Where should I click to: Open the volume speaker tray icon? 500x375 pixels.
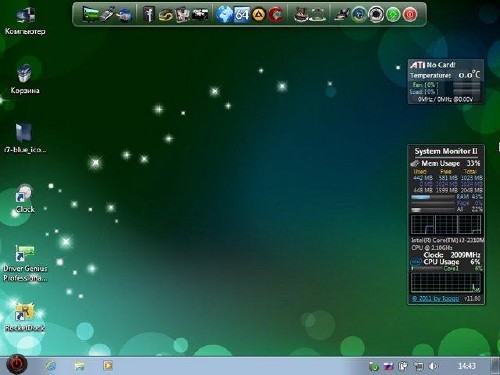[433, 366]
